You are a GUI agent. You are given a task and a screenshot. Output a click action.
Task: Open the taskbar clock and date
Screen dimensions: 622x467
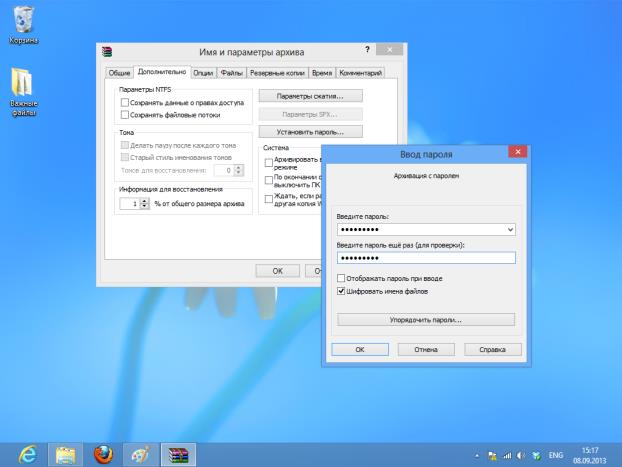(589, 455)
